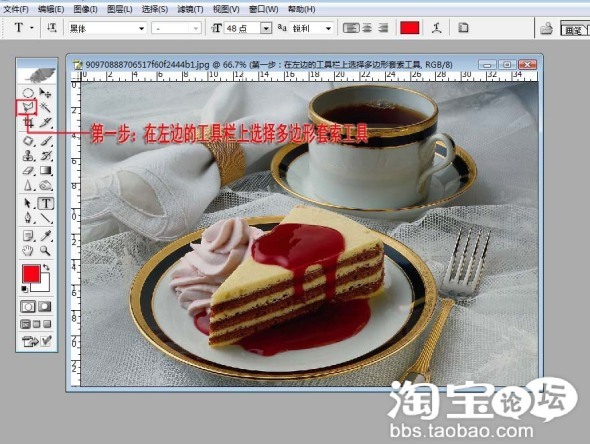
Task: Click the Go to Bridge folder icon
Action: (x=546, y=29)
